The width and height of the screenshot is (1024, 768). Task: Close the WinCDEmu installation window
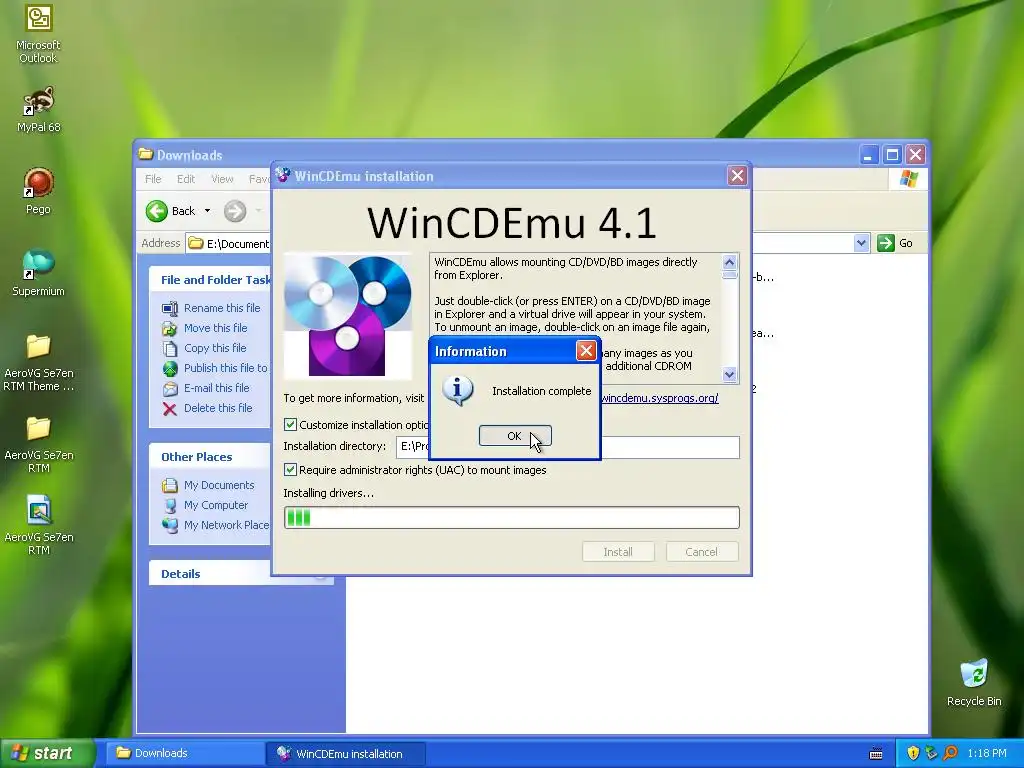737,176
